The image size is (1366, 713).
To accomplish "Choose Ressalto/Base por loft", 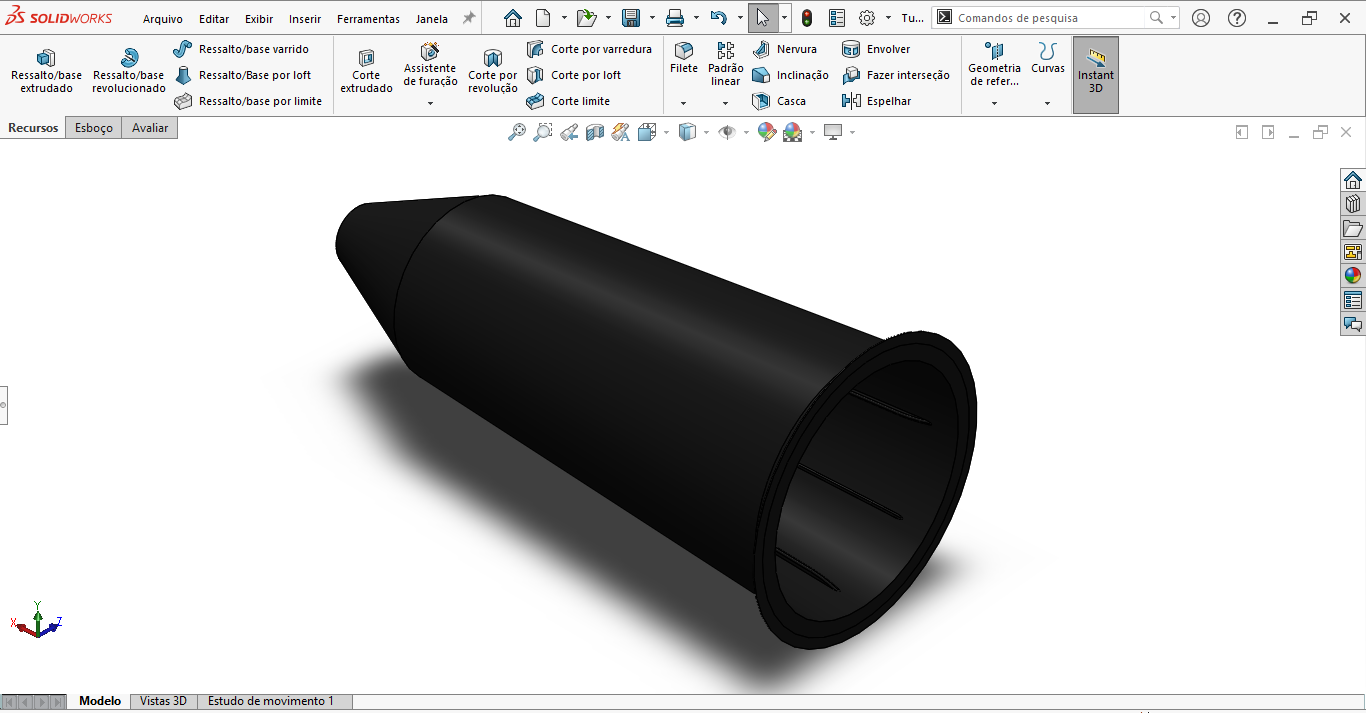I will point(242,75).
